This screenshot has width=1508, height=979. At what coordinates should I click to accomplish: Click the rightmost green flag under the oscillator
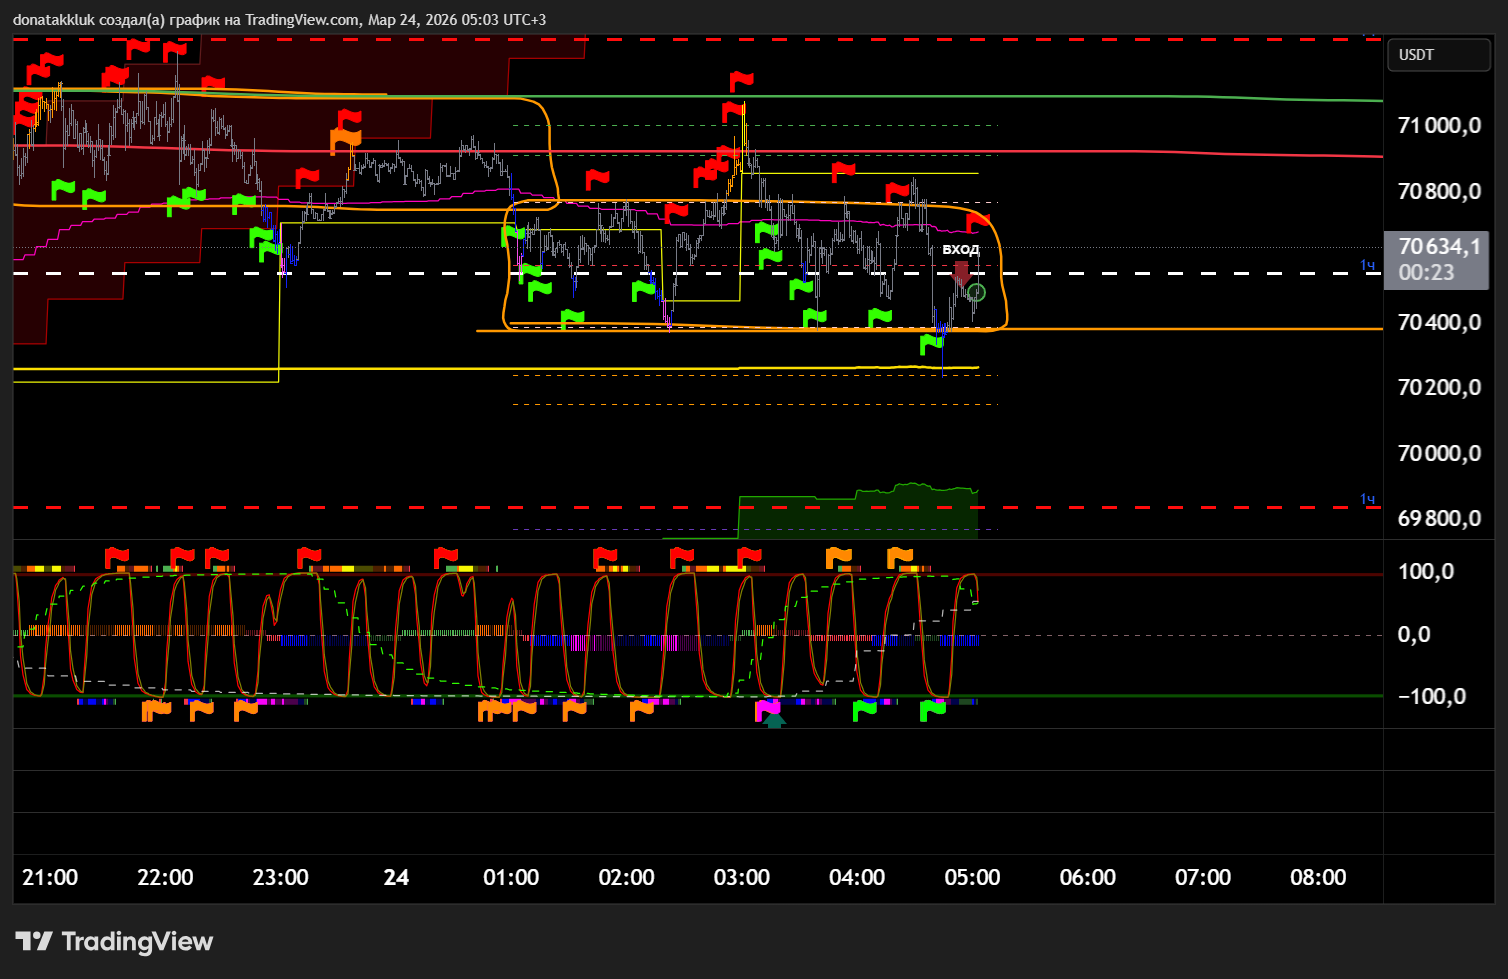[x=932, y=710]
